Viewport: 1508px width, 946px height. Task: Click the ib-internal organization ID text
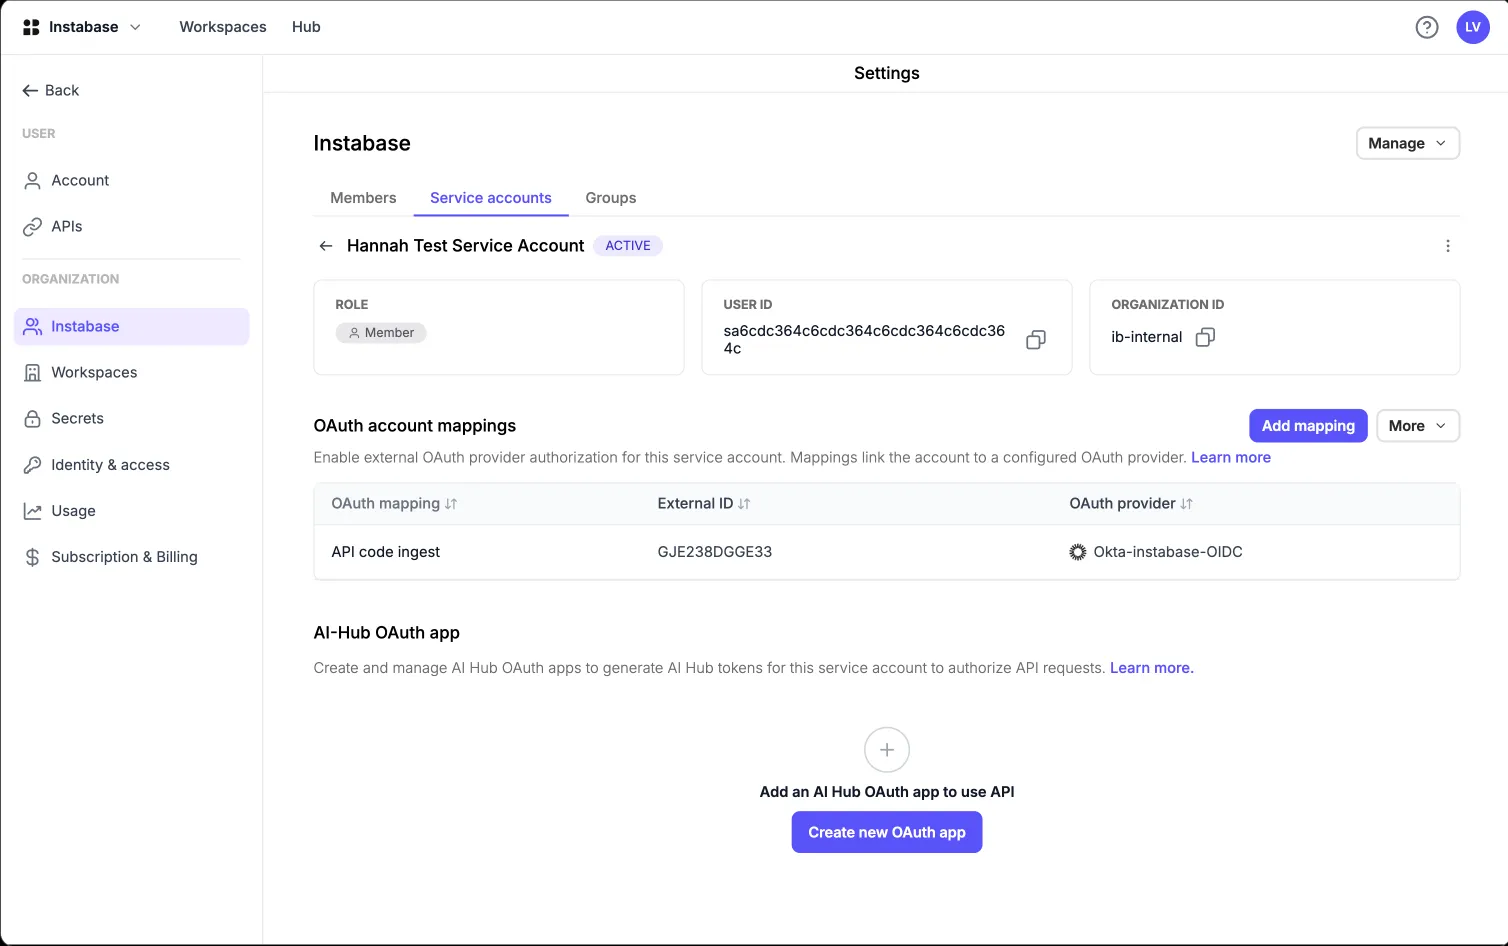(1147, 337)
